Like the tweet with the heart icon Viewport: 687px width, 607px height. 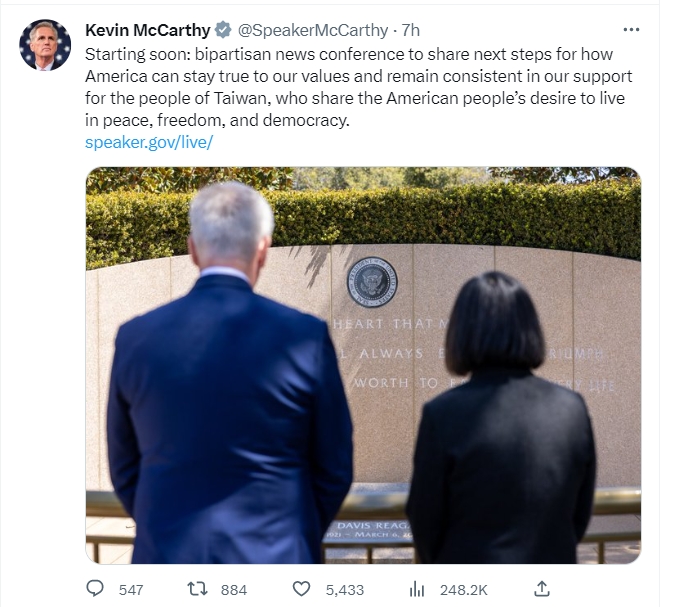point(301,589)
